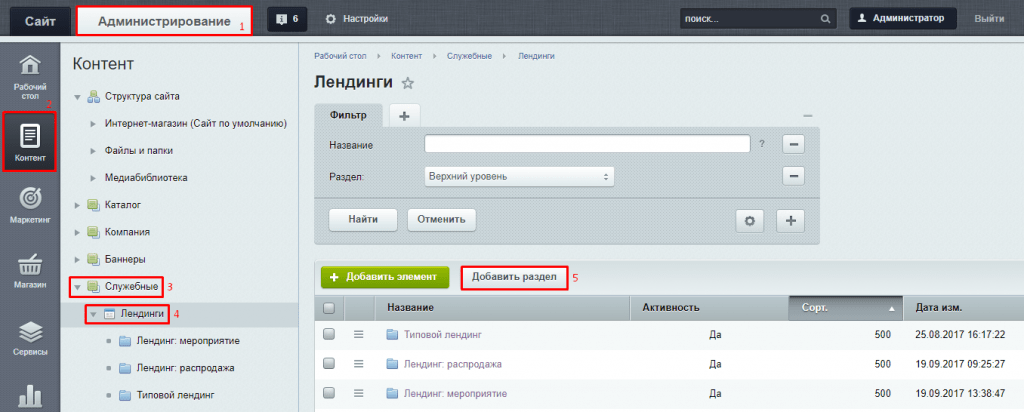Viewport: 1024px width, 412px height.
Task: Click the Добавить раздел button
Action: 514,277
